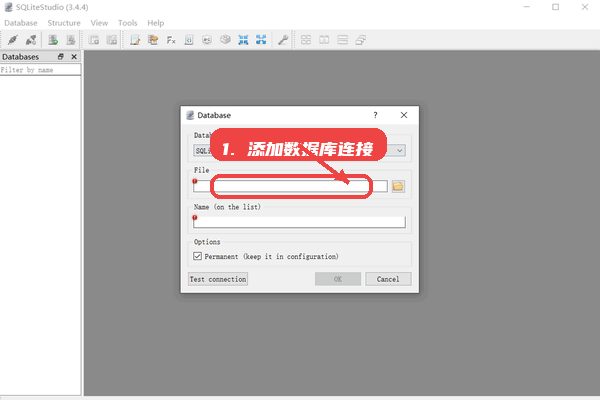Click the Tile windows horizontally icon
600x400 pixels.
[324, 40]
